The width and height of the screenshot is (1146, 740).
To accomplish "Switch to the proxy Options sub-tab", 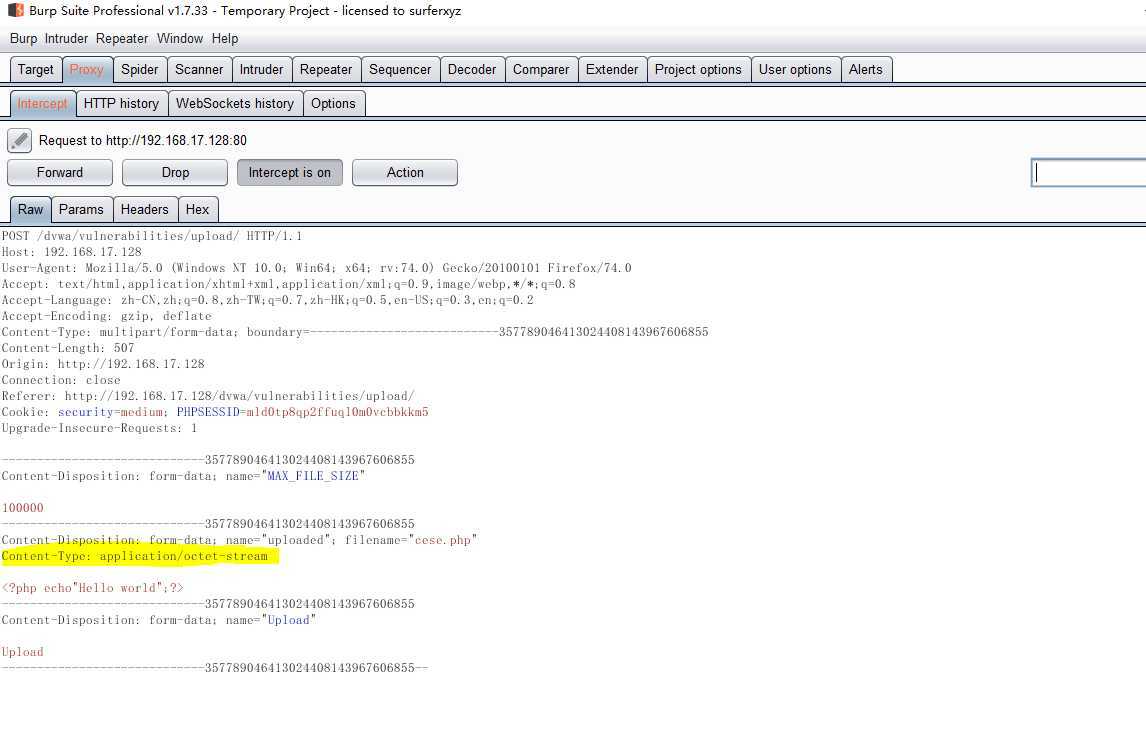I will (x=333, y=104).
